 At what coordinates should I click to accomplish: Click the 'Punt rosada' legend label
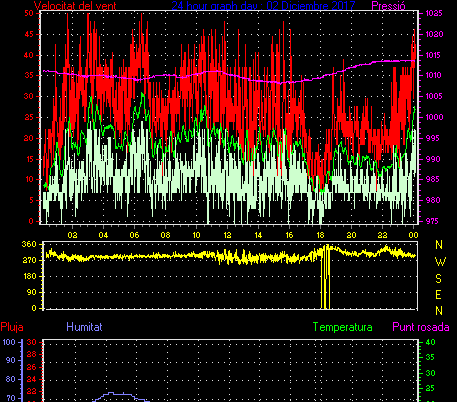(x=421, y=327)
